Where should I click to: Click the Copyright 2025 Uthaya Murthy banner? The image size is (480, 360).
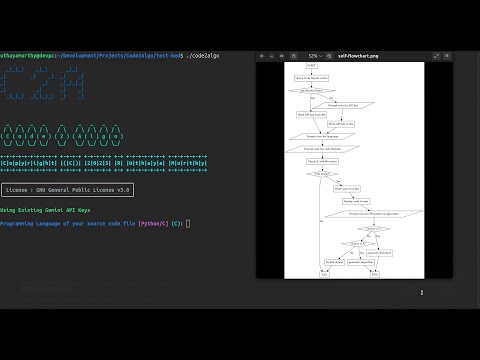[x=103, y=163]
